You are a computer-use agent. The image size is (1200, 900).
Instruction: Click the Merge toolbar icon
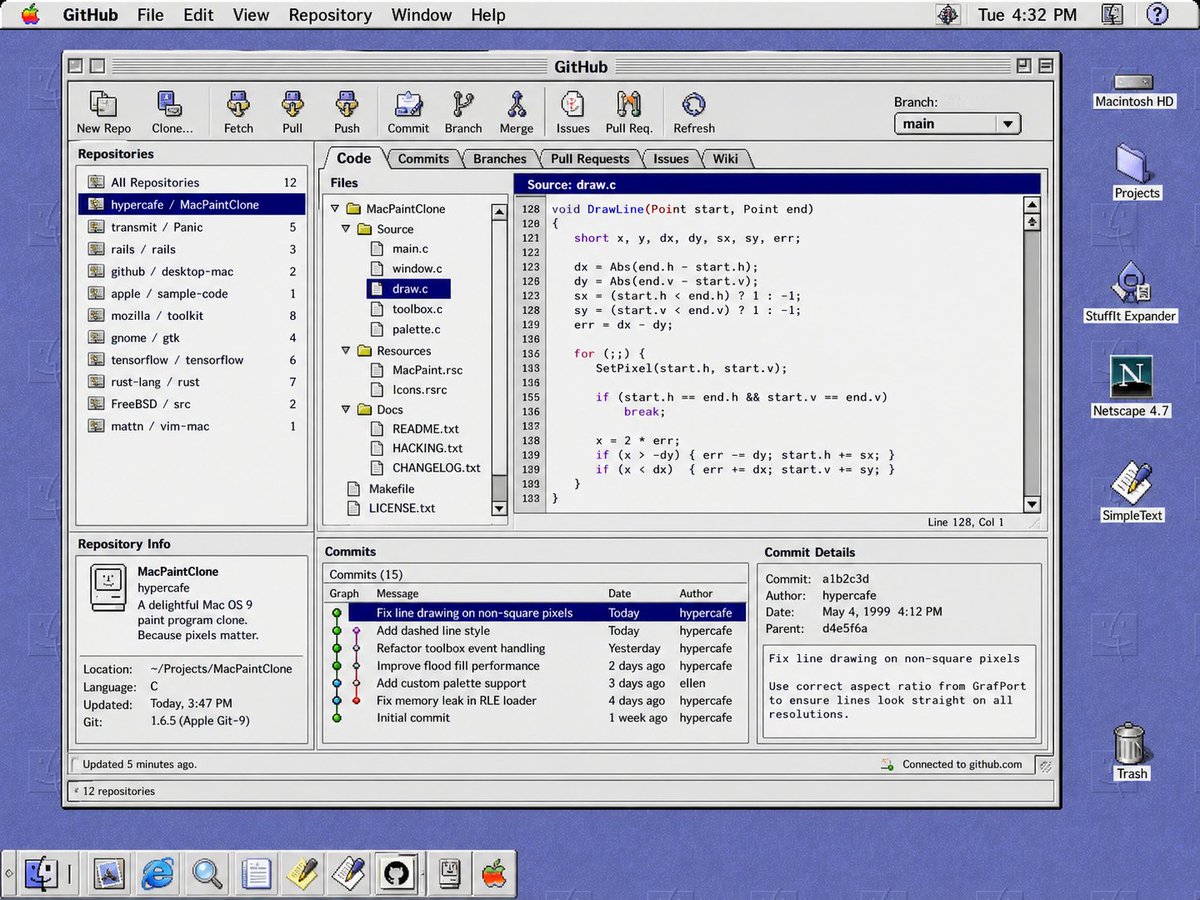pos(516,104)
